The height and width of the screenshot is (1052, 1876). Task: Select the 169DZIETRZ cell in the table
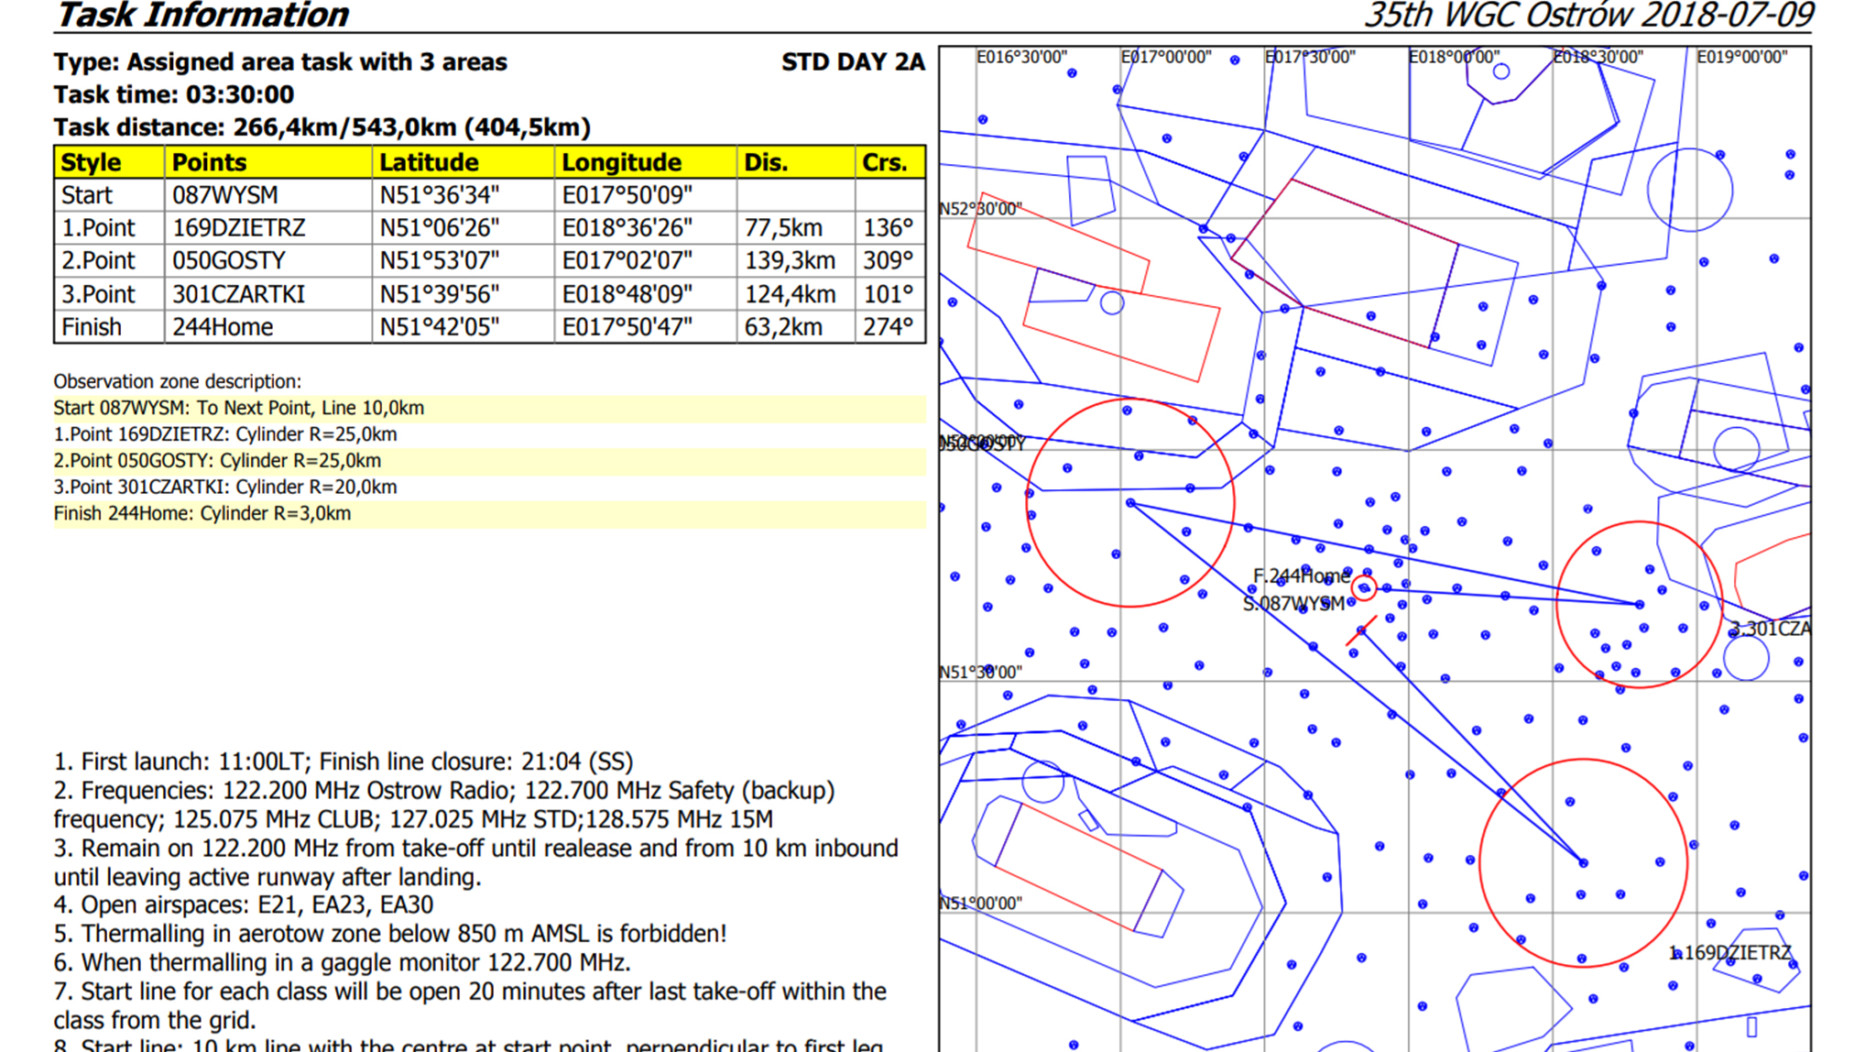[238, 228]
